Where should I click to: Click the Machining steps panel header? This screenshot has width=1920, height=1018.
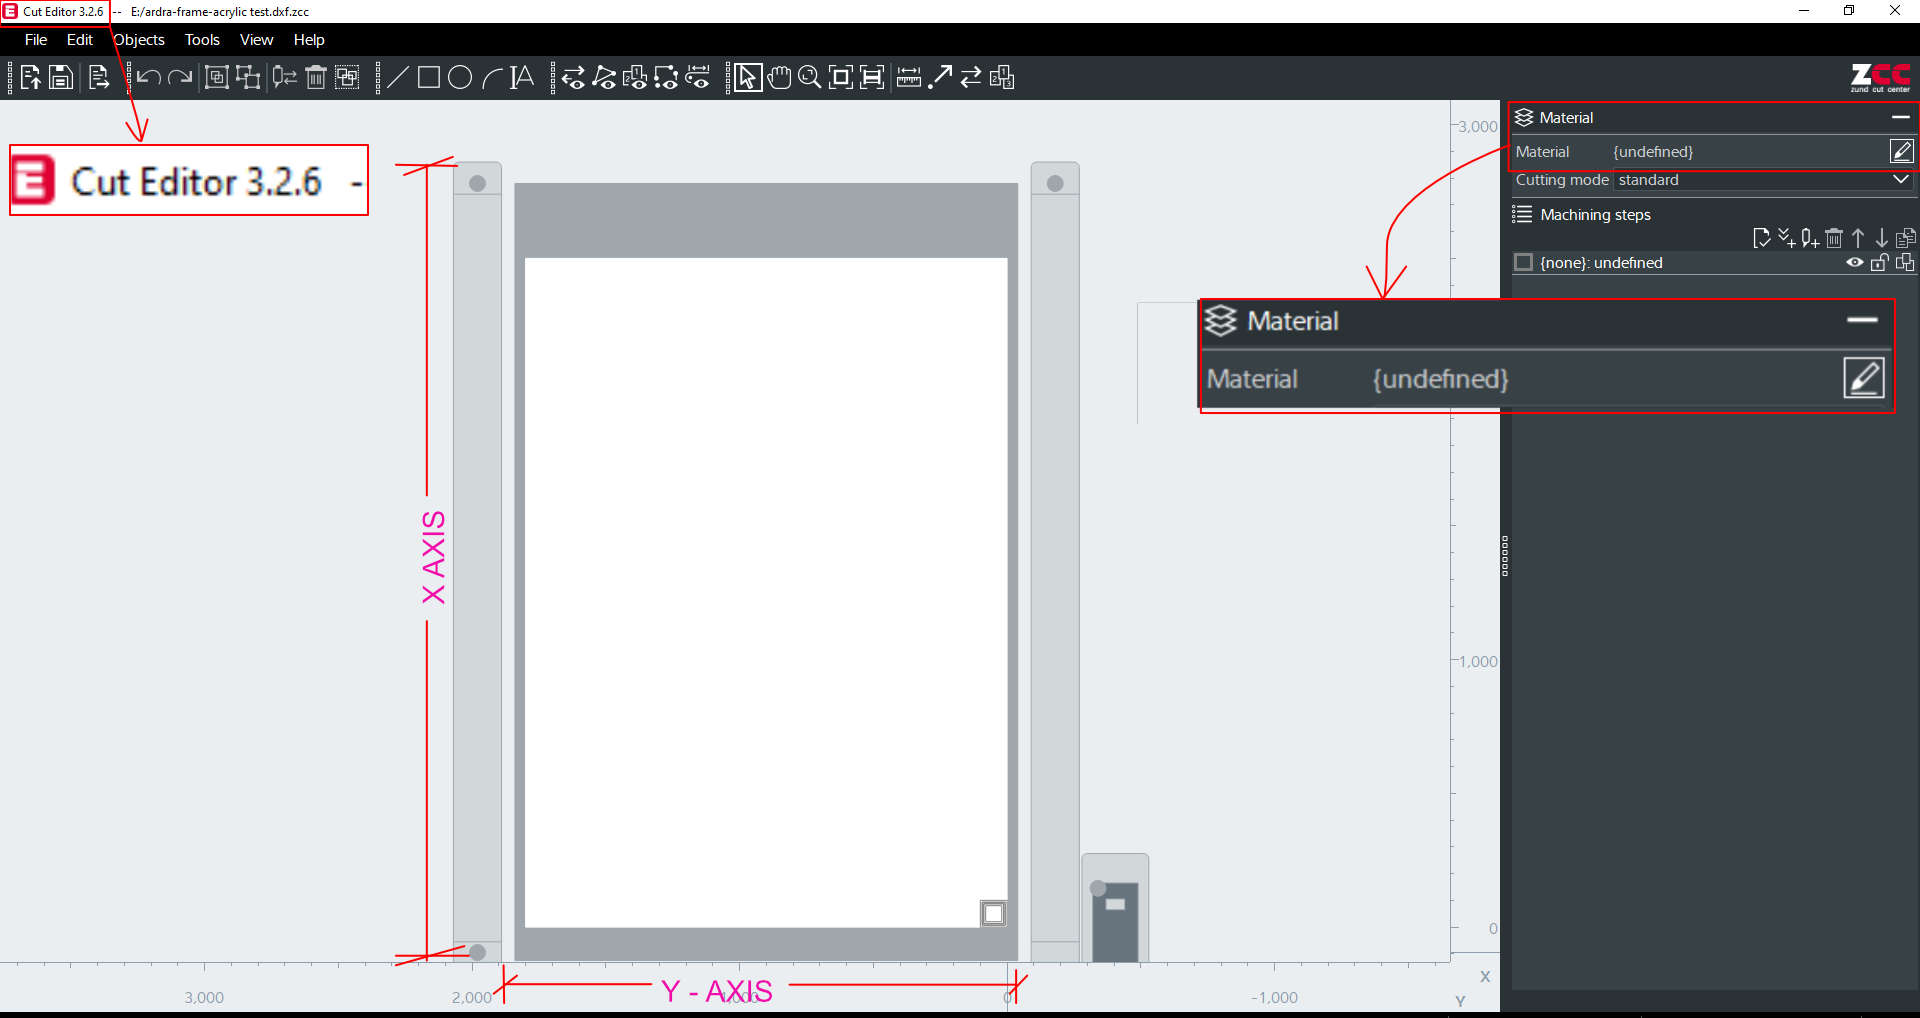coord(1714,215)
